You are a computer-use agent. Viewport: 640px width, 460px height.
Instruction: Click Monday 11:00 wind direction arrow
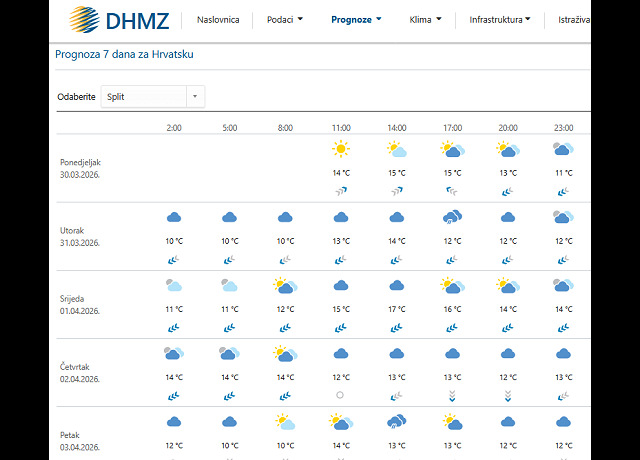341,189
